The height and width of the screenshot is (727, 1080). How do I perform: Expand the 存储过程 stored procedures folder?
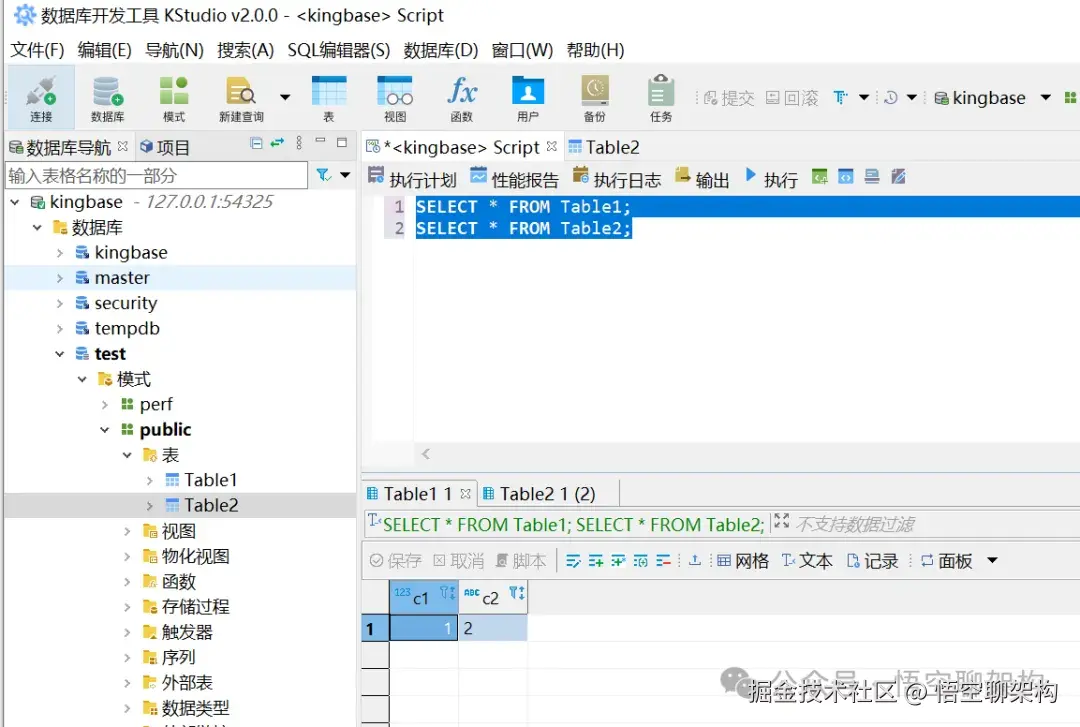[x=127, y=607]
